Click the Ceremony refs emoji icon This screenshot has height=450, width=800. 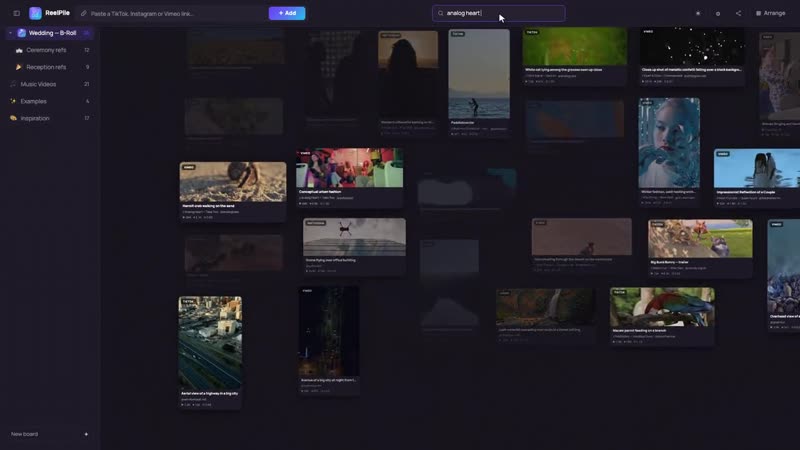(19, 50)
